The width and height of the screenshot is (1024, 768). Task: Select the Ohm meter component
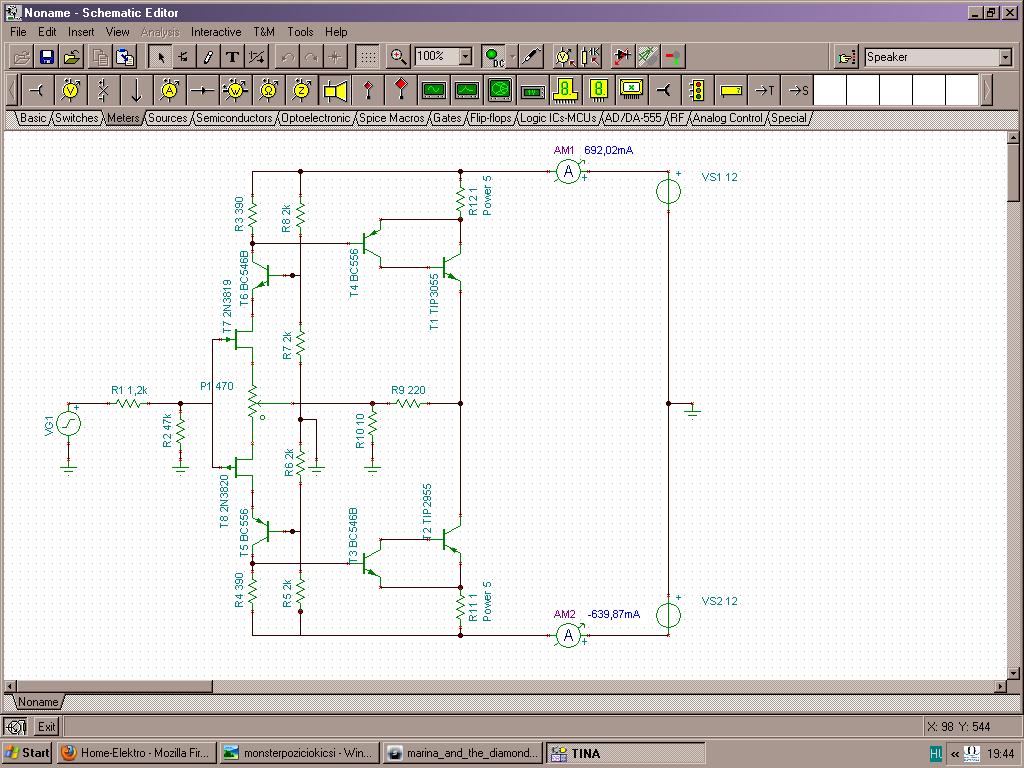(x=268, y=91)
